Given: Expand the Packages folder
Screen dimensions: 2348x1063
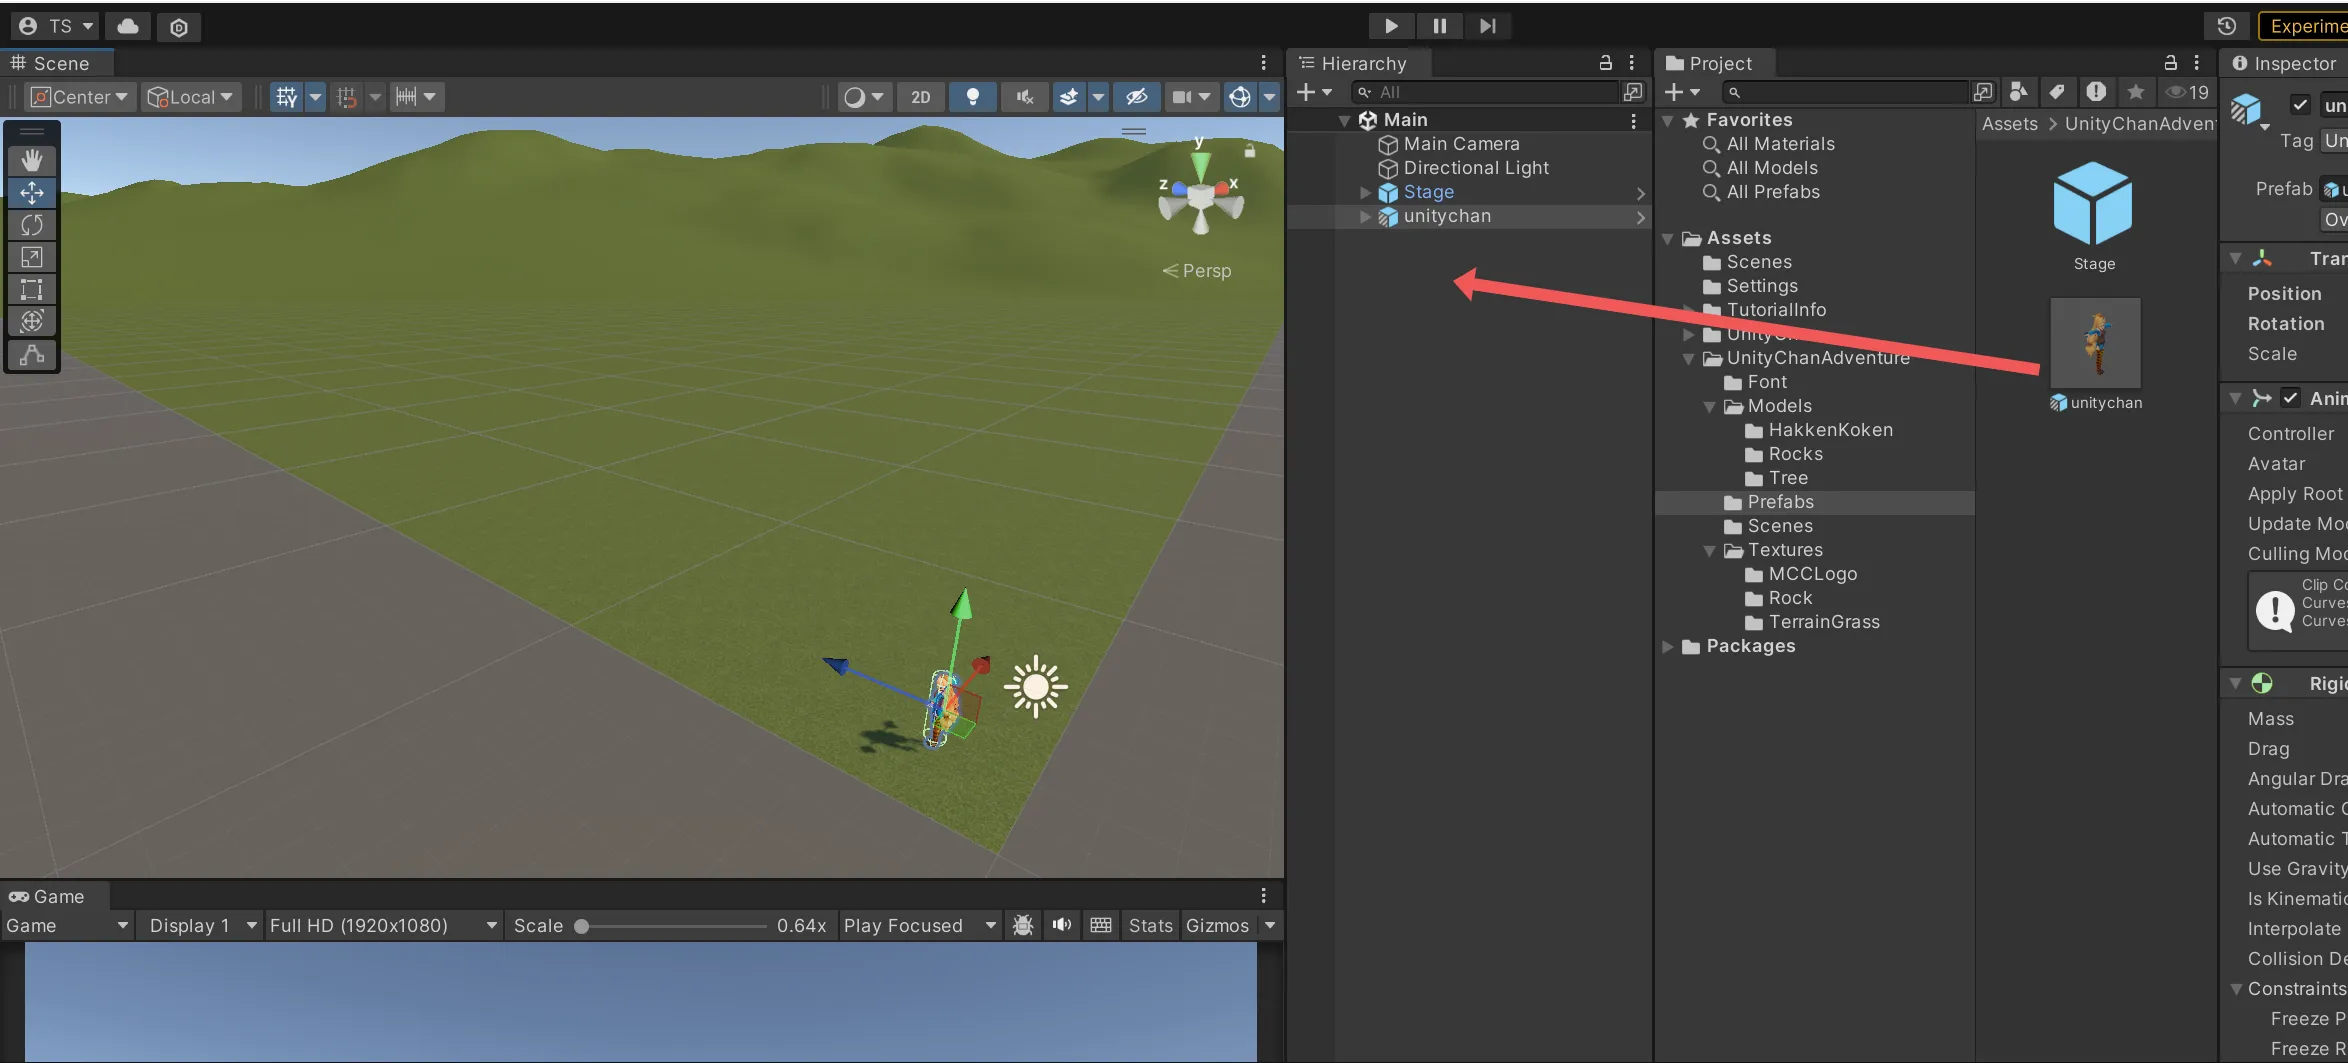Looking at the screenshot, I should (x=1667, y=646).
